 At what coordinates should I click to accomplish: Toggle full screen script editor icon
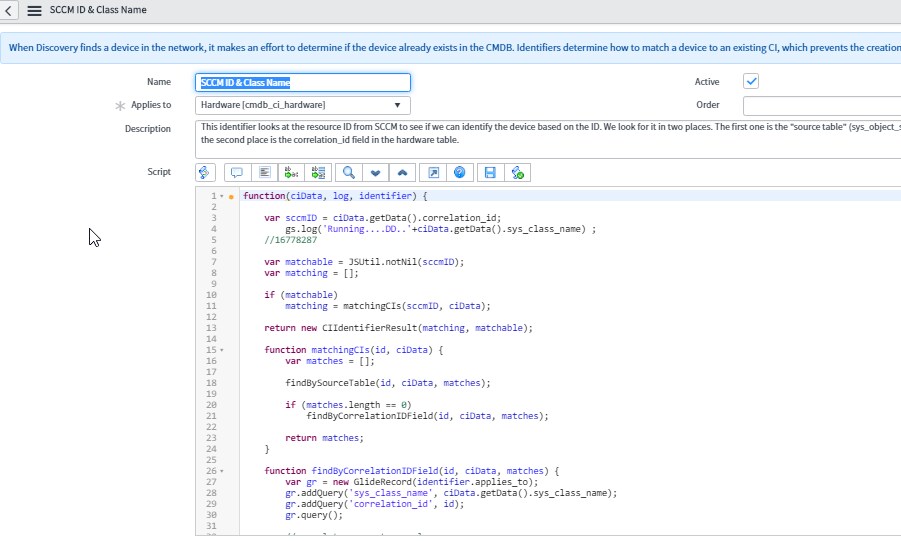click(433, 172)
